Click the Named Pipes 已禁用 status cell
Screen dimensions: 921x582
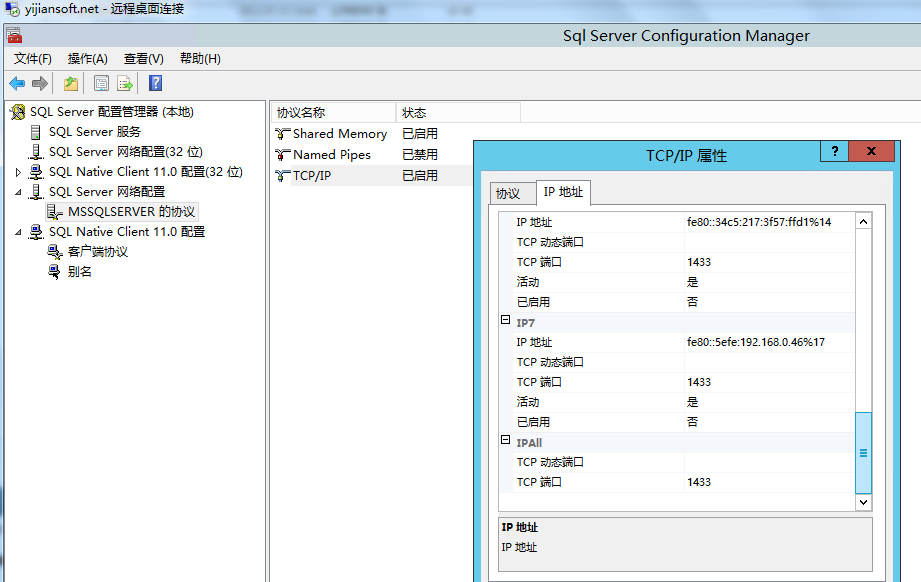(x=420, y=155)
